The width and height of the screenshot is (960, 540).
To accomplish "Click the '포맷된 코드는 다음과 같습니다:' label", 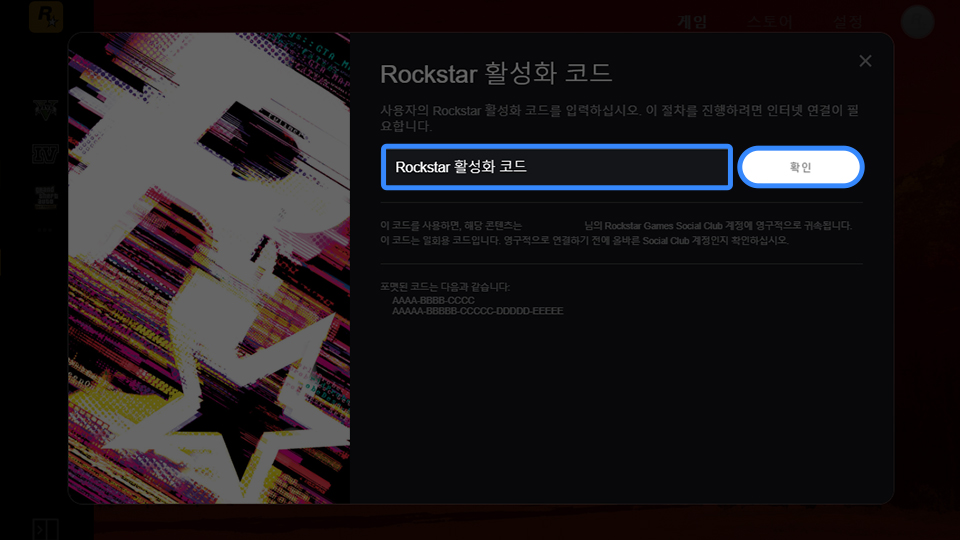I will 445,287.
